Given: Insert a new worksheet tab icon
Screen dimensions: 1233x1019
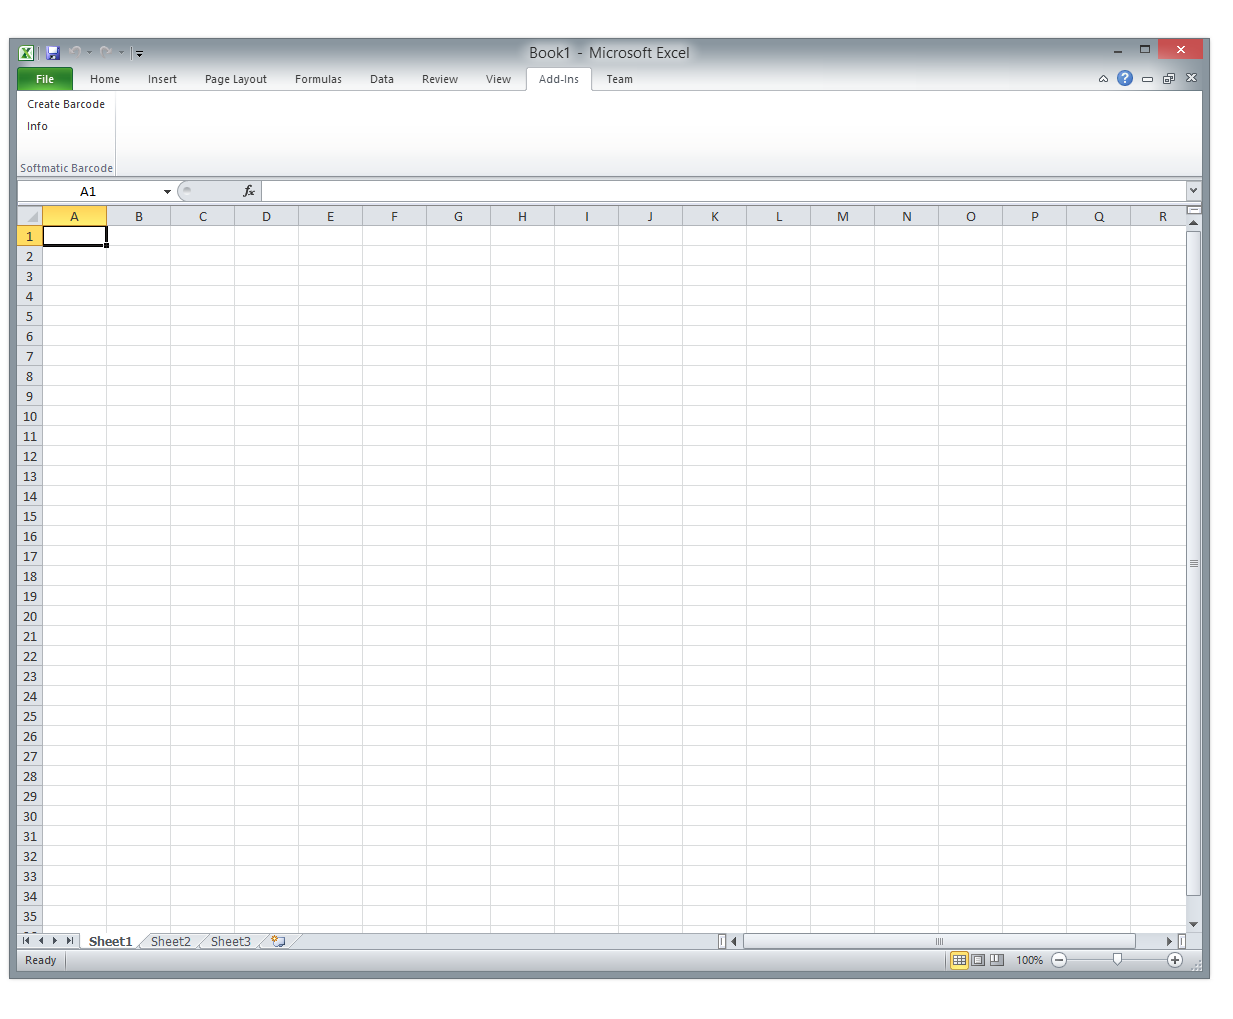Looking at the screenshot, I should [x=278, y=941].
